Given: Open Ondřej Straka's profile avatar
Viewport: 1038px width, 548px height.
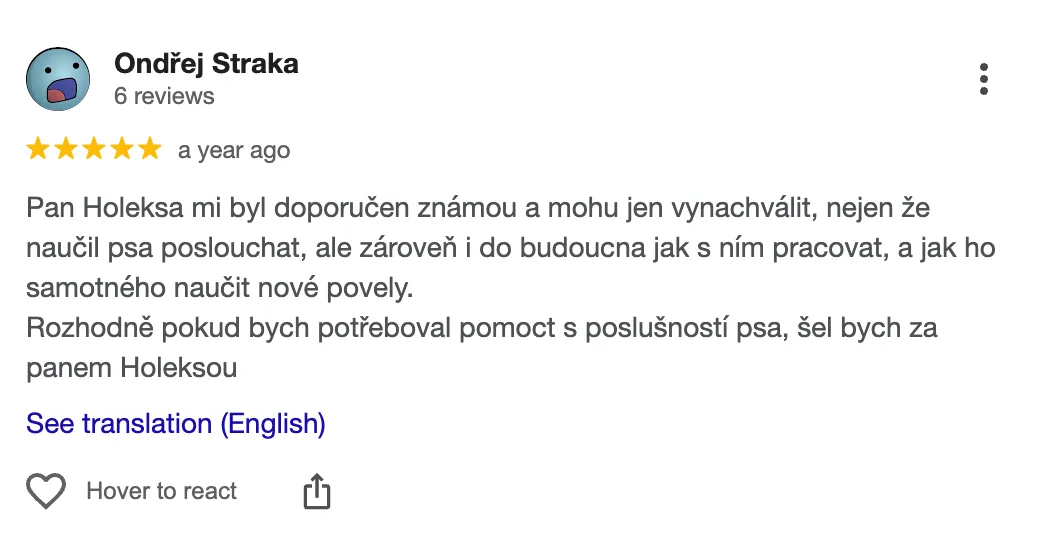Looking at the screenshot, I should click(59, 79).
